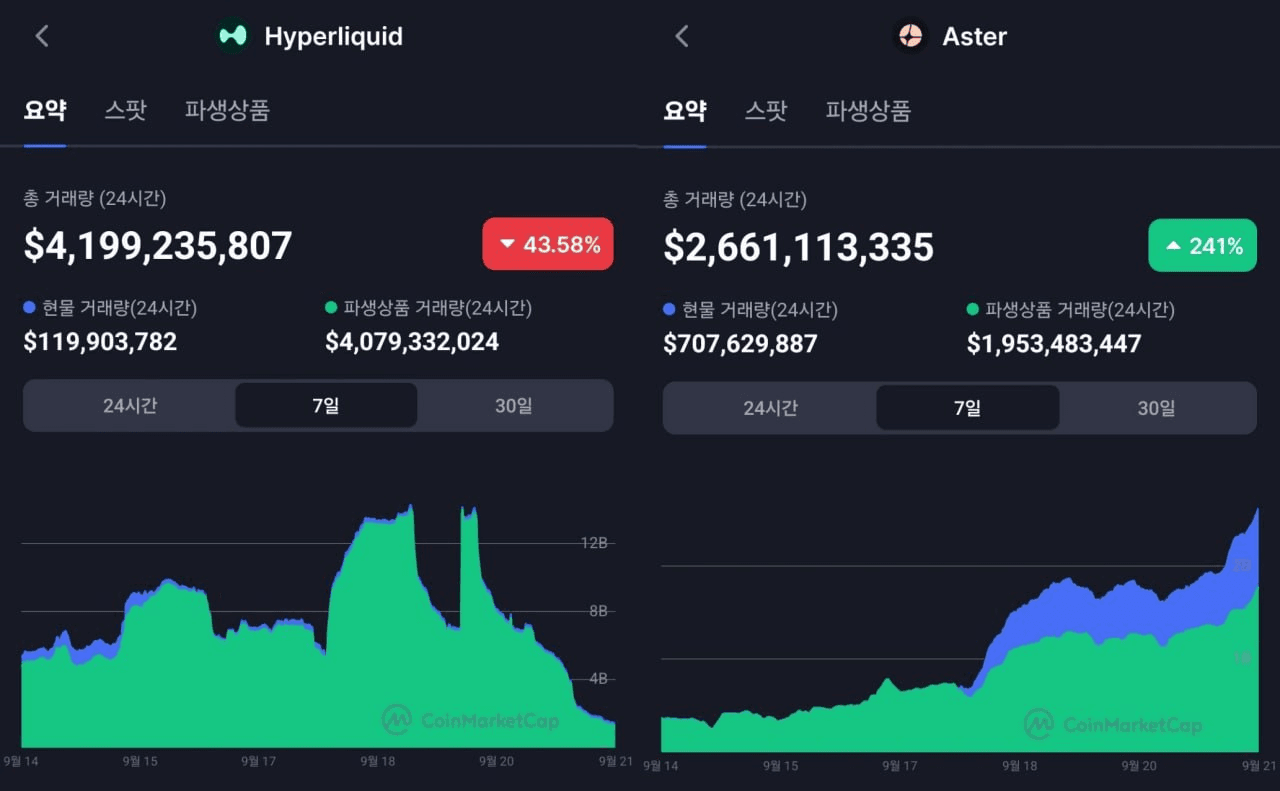1280x791 pixels.
Task: Tap Hyperliquid derivatives volume $4,079,332,024
Action: pyautogui.click(x=412, y=342)
